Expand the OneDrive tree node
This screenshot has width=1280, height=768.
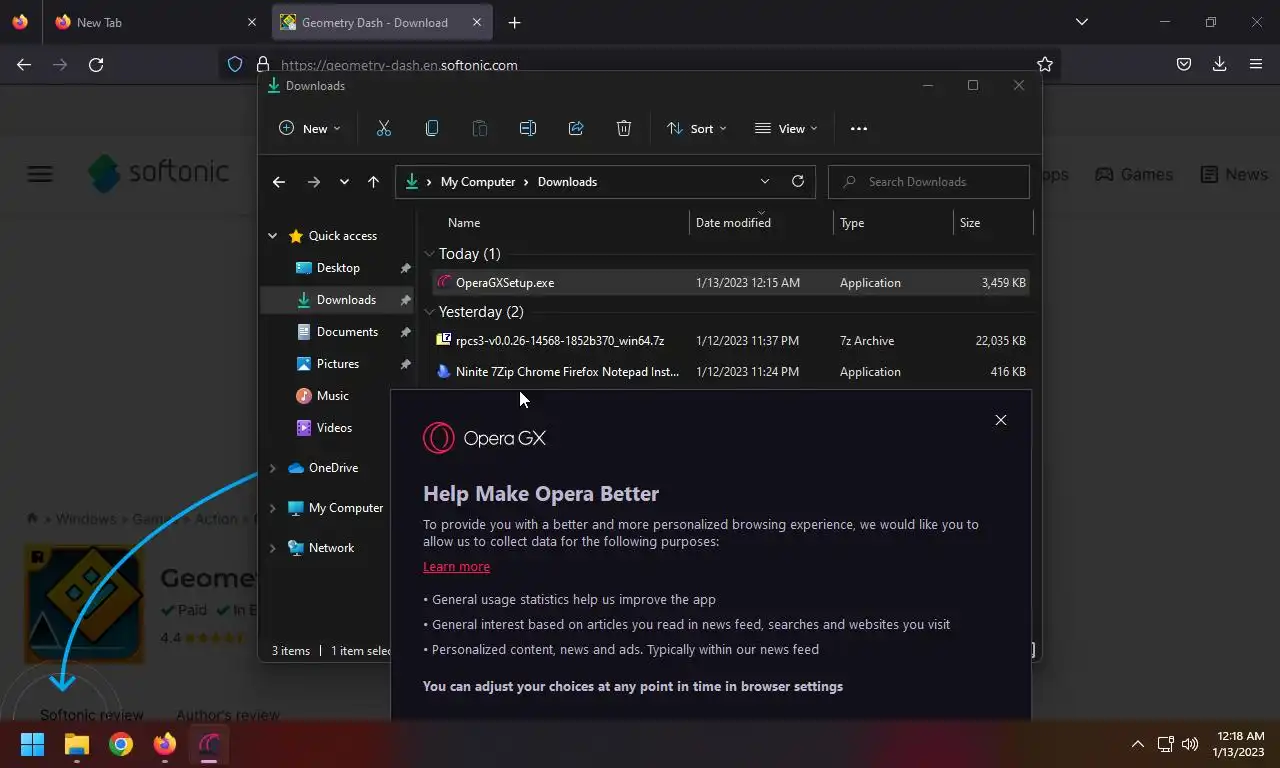tap(272, 468)
